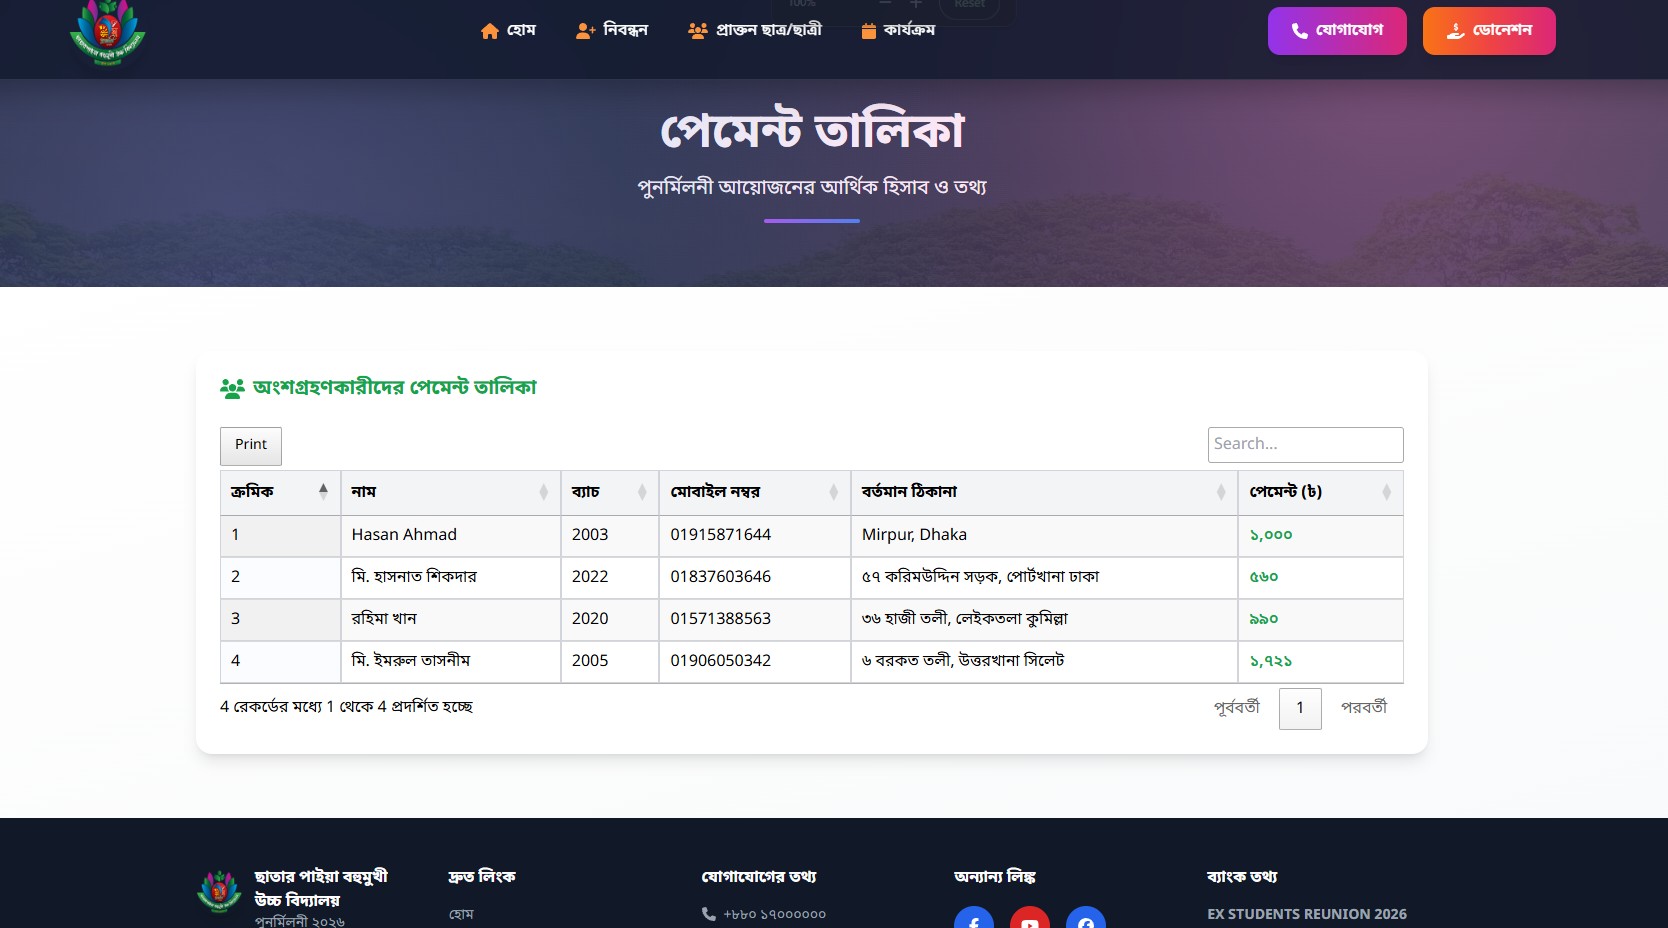Click the পরবর্তী pagination link
1668x928 pixels.
[1363, 707]
